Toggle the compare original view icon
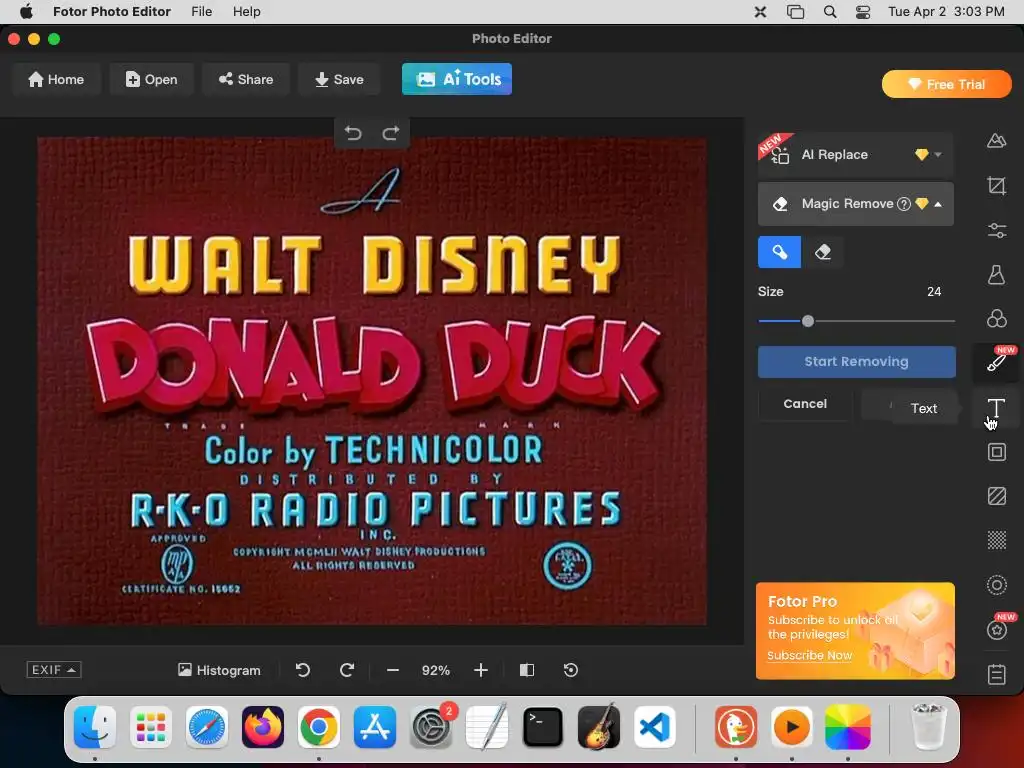Screen dimensions: 1024x768 [526, 670]
